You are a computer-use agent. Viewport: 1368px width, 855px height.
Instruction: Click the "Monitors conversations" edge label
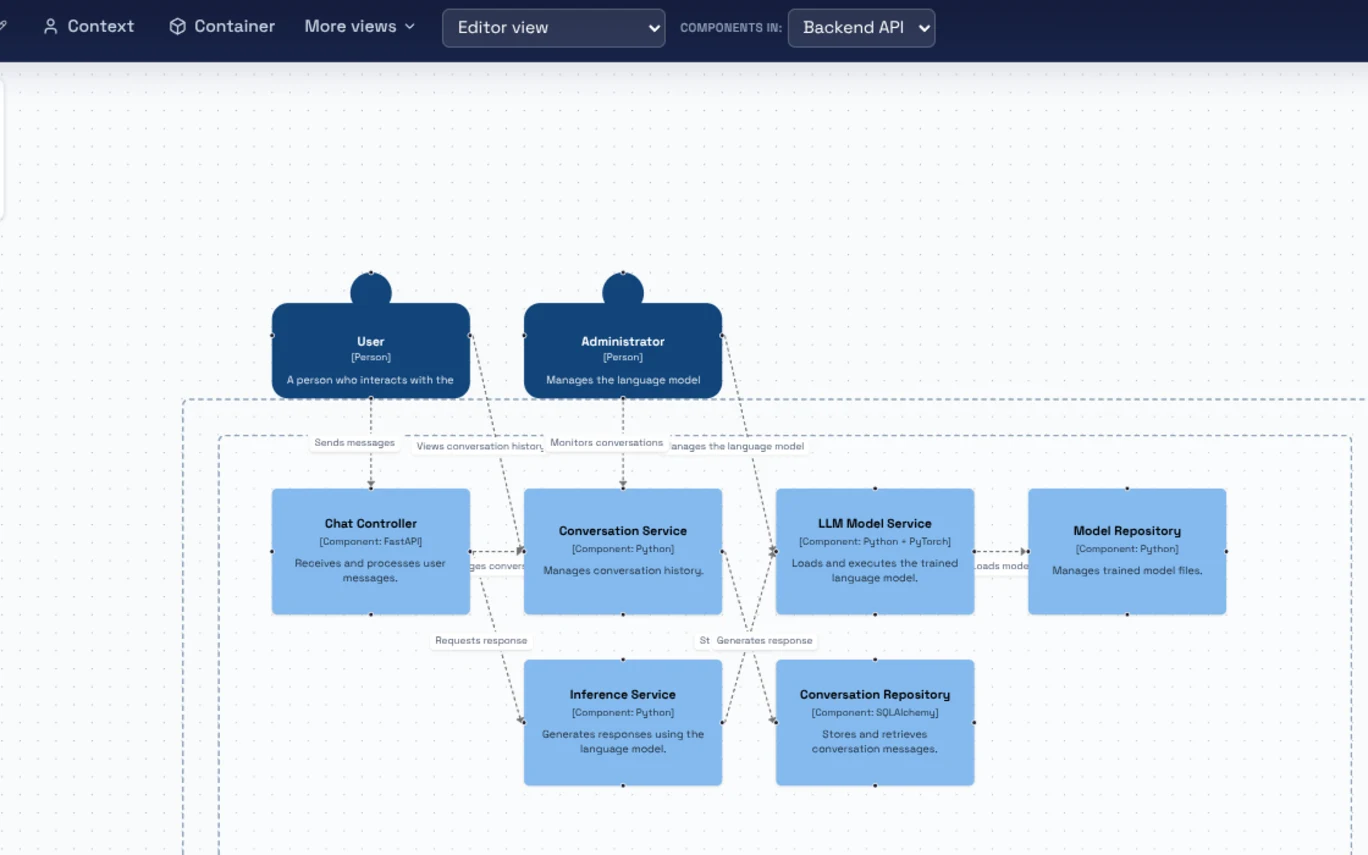coord(606,443)
